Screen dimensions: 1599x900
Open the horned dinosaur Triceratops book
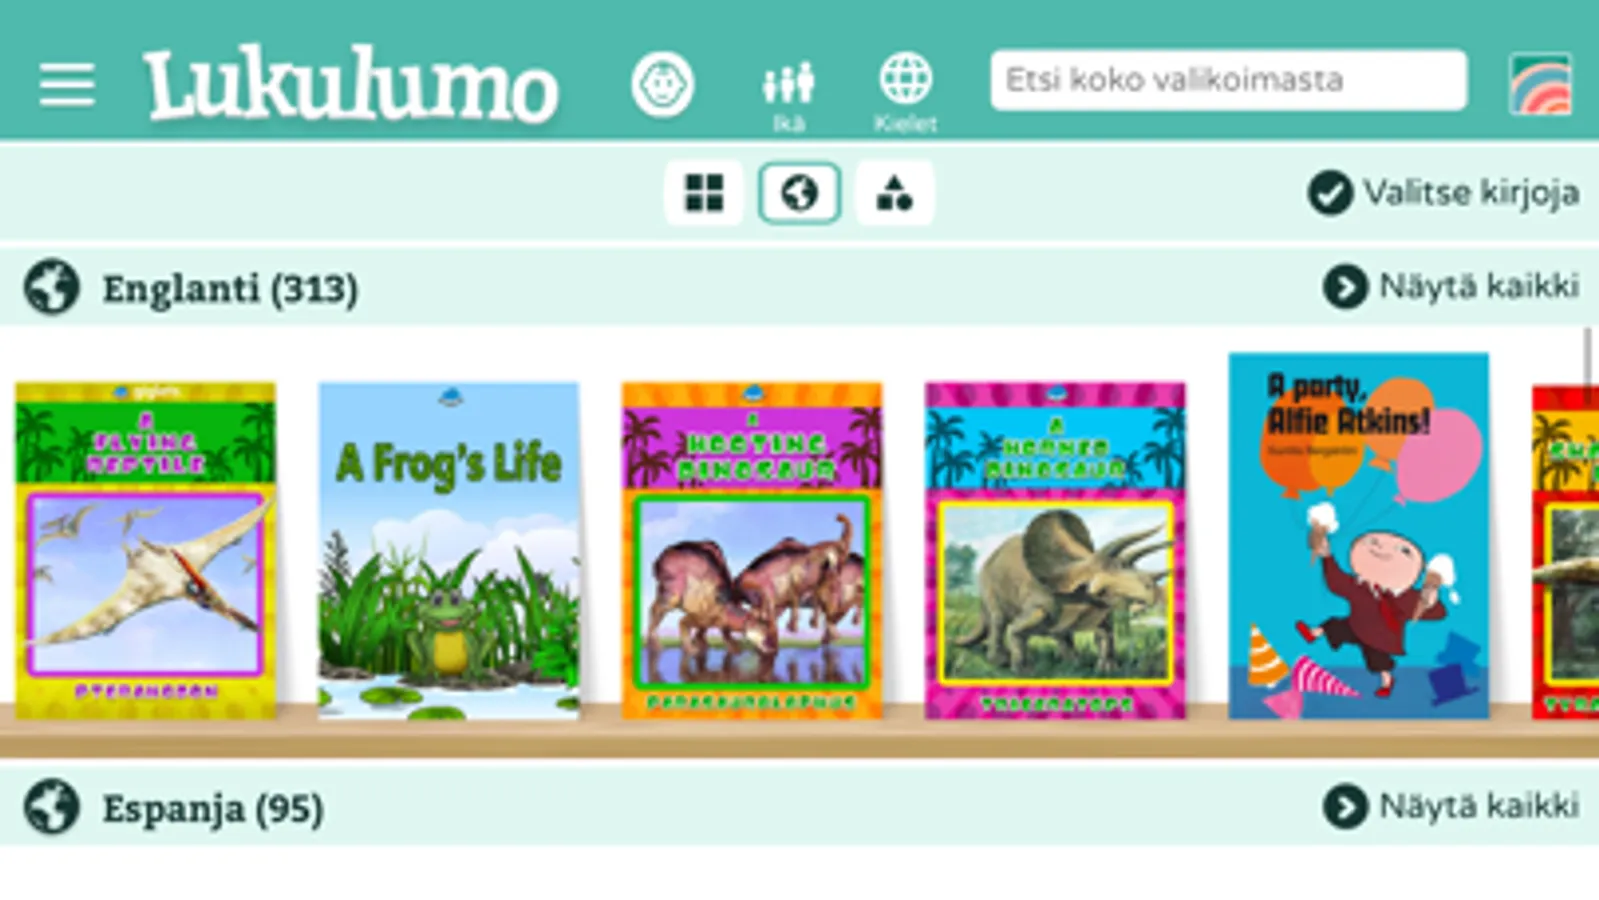click(1055, 550)
